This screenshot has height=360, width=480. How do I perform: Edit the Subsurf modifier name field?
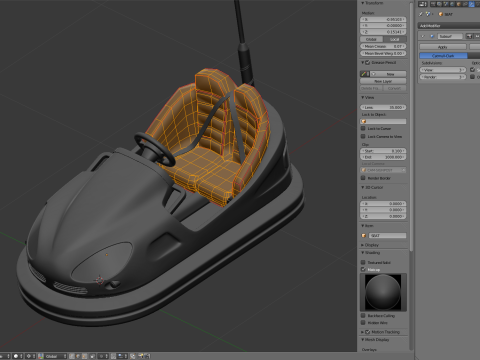[x=450, y=36]
